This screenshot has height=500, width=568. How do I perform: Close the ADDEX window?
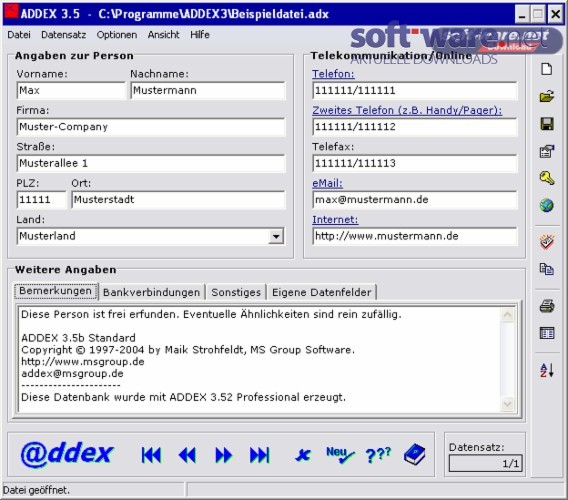pyautogui.click(x=555, y=14)
